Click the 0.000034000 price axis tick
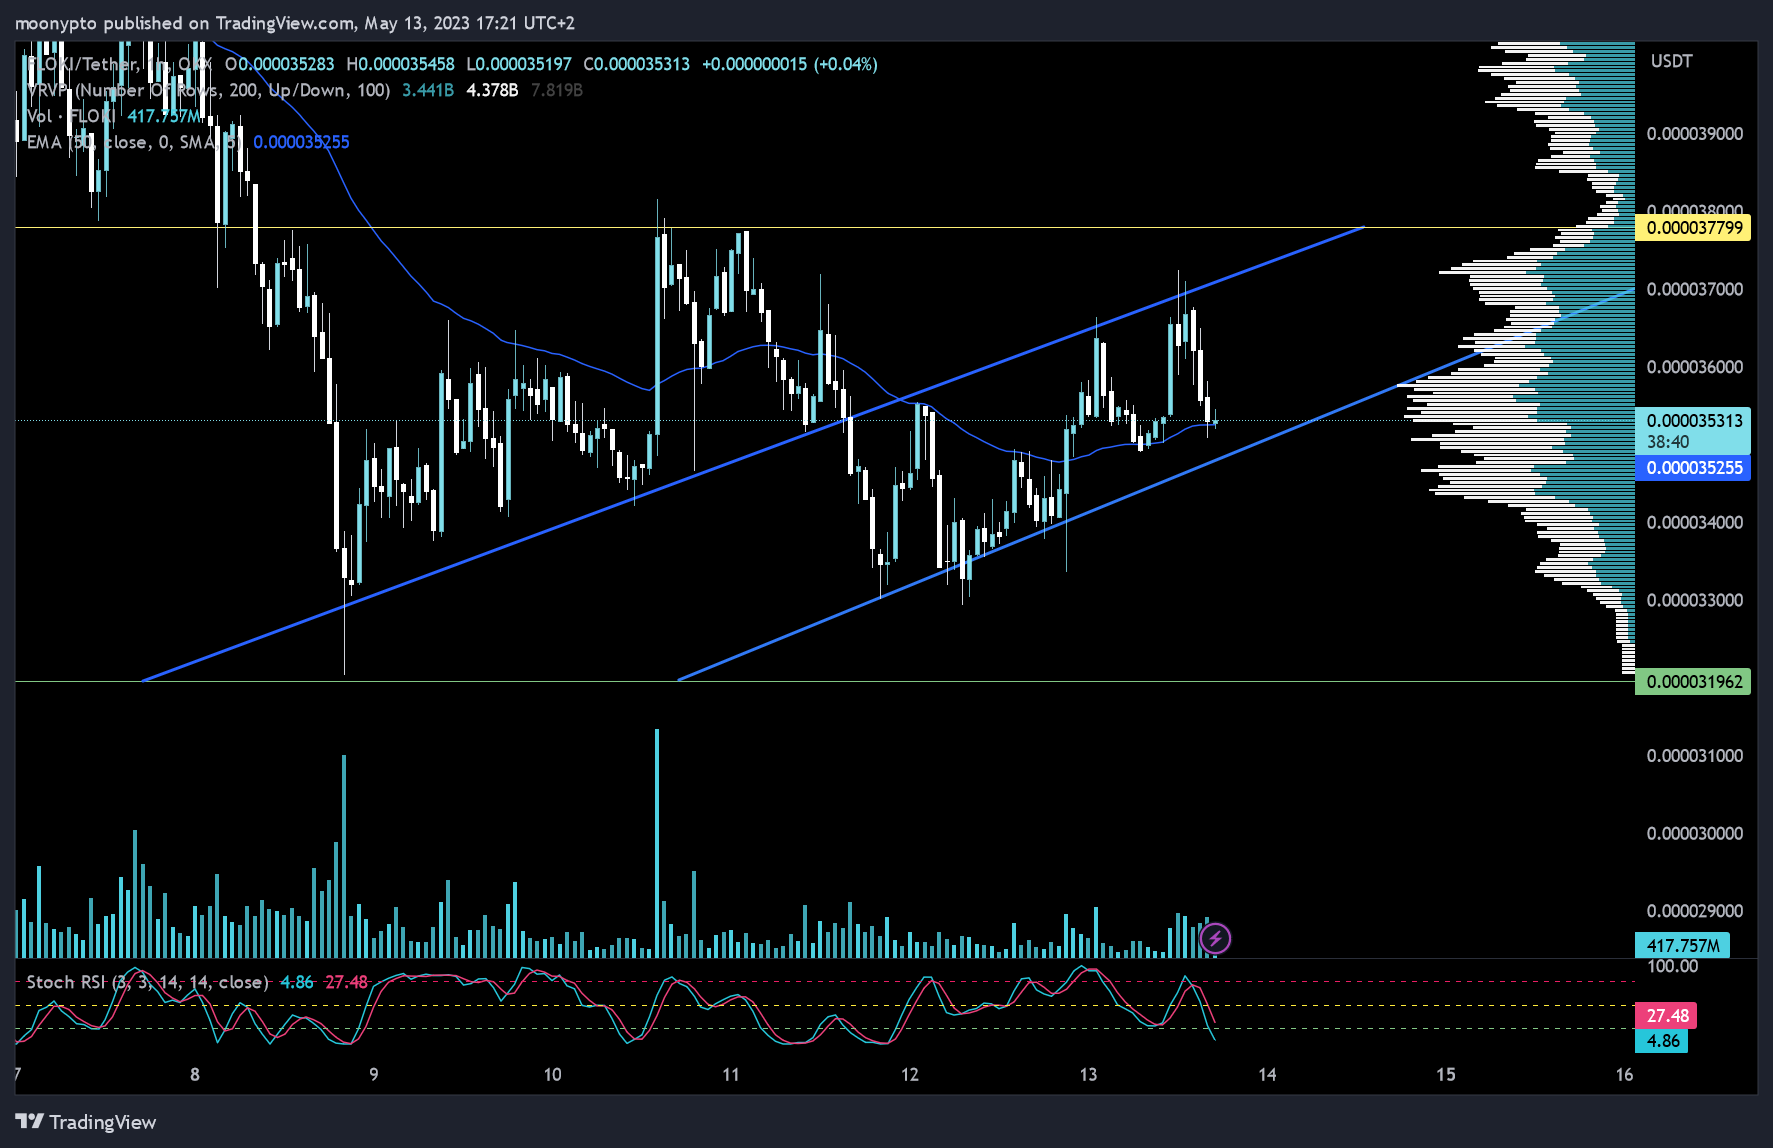1773x1148 pixels. 1694,523
